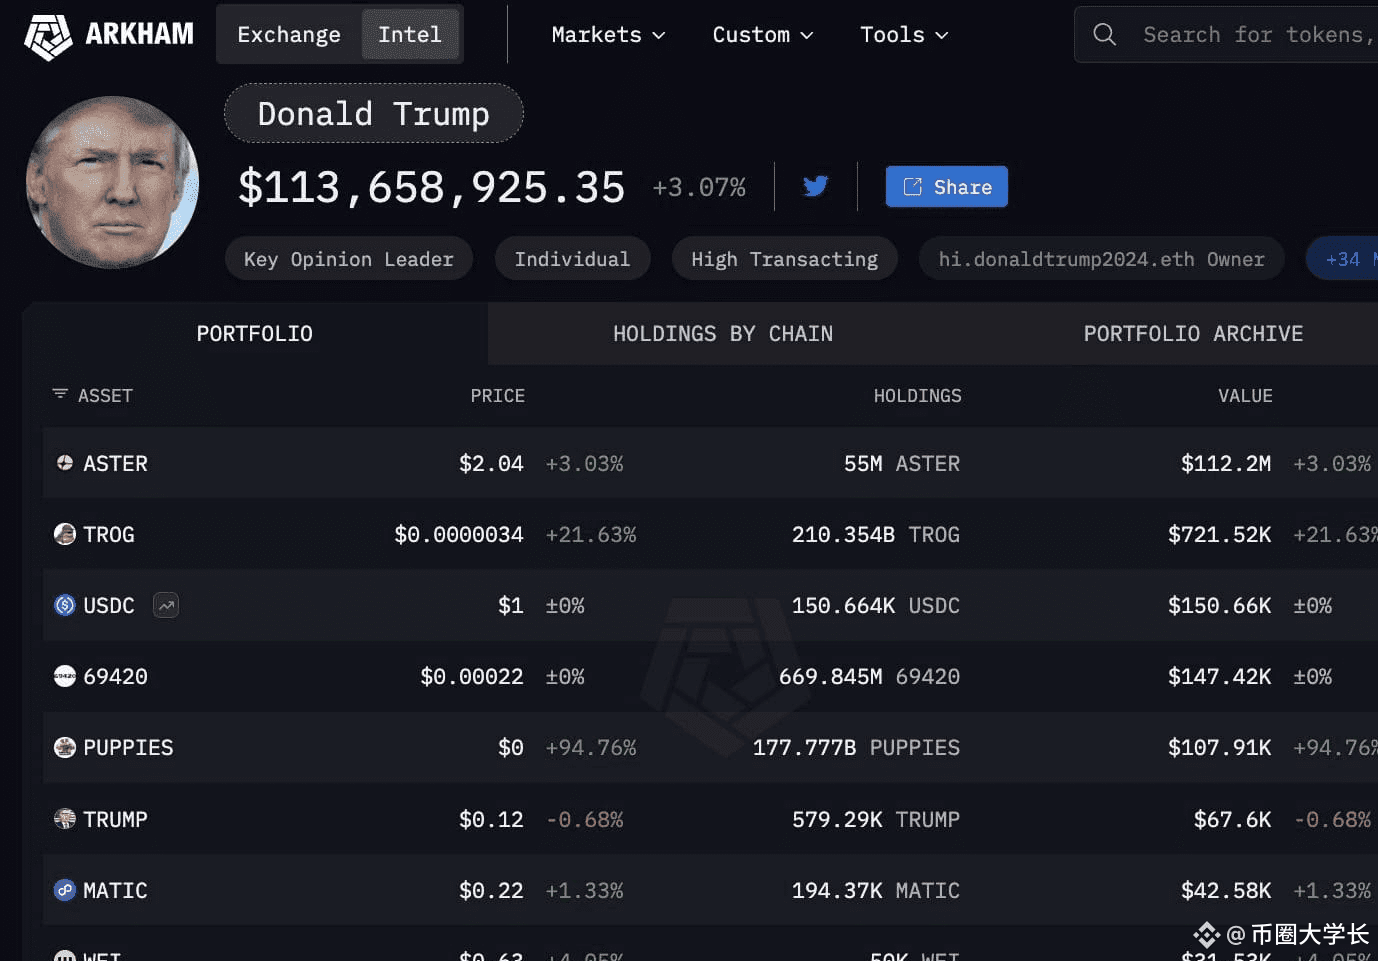Viewport: 1378px width, 961px height.
Task: Open the USDC chart trend icon
Action: 166,605
